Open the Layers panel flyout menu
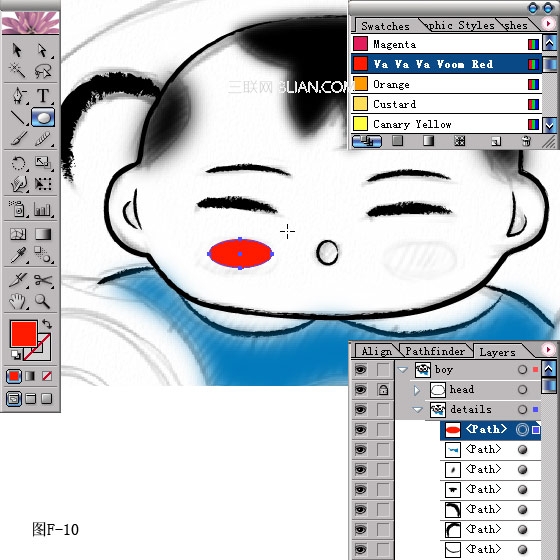The height and width of the screenshot is (560, 560). pos(548,349)
